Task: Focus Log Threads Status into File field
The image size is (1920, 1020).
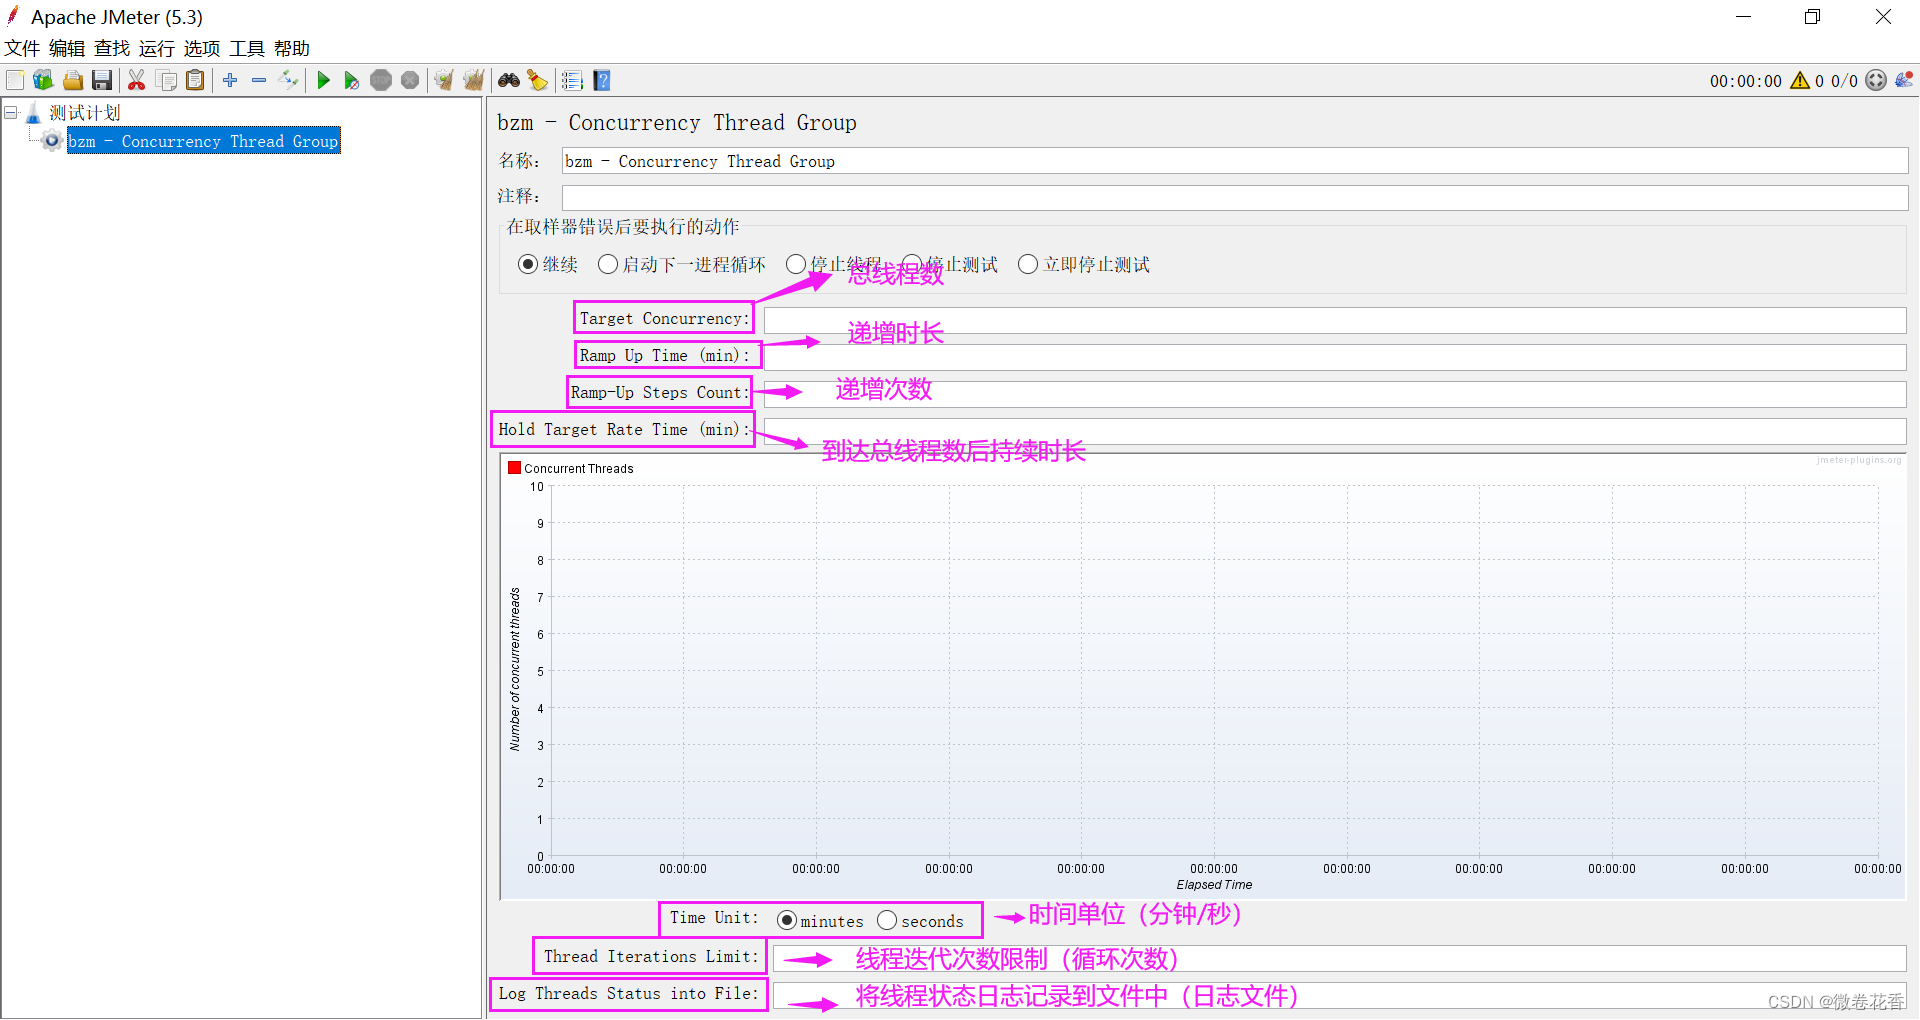Action: [x=1340, y=995]
